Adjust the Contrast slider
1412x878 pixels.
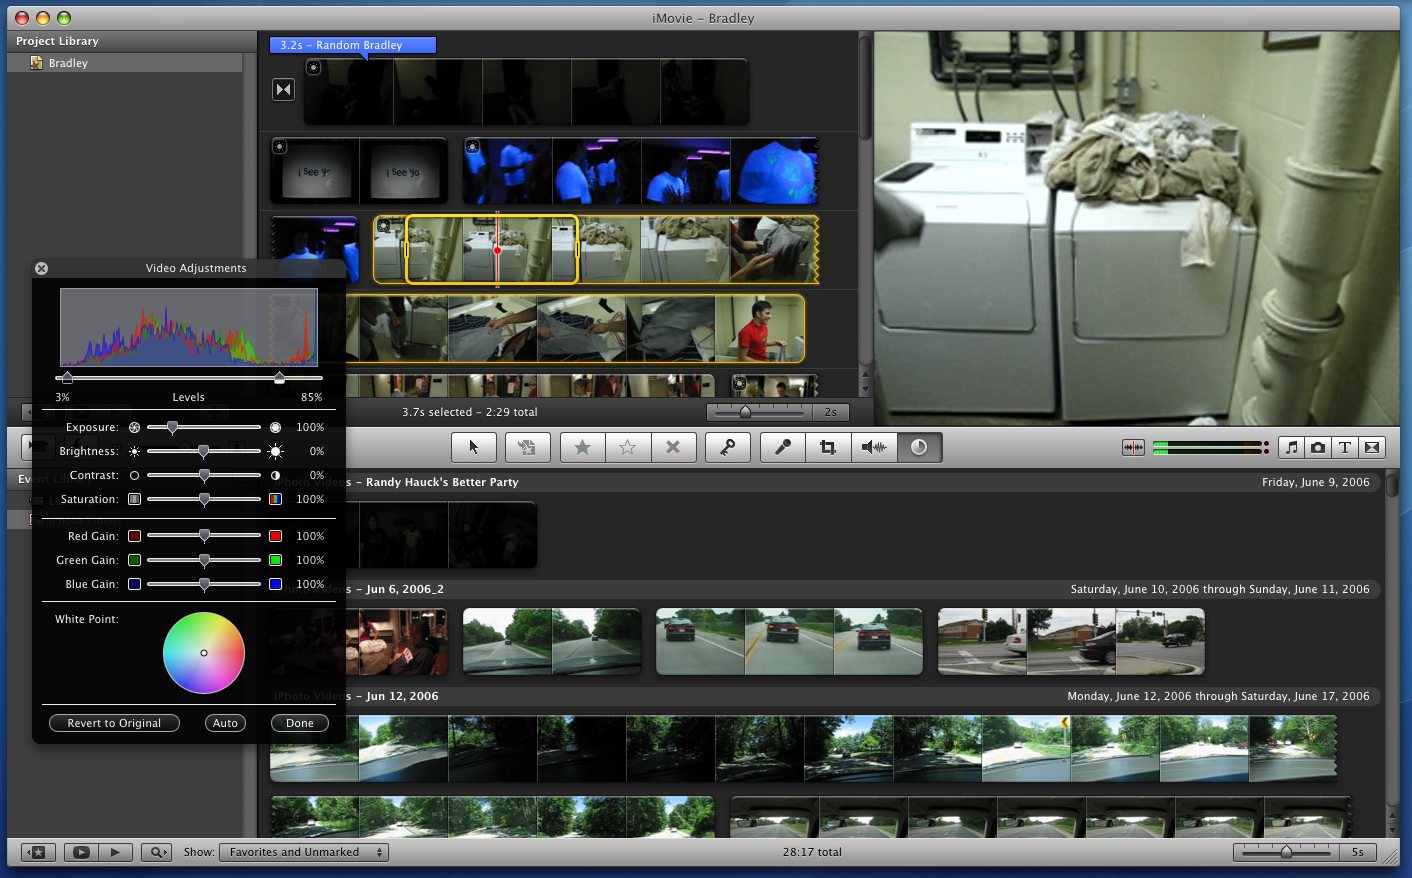[x=204, y=475]
